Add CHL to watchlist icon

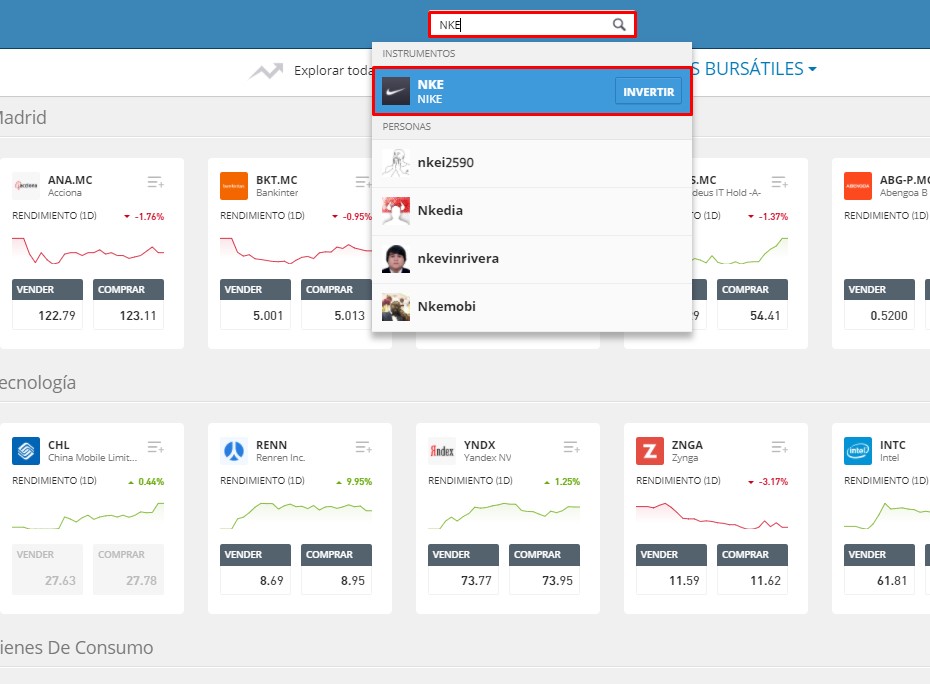[x=155, y=447]
